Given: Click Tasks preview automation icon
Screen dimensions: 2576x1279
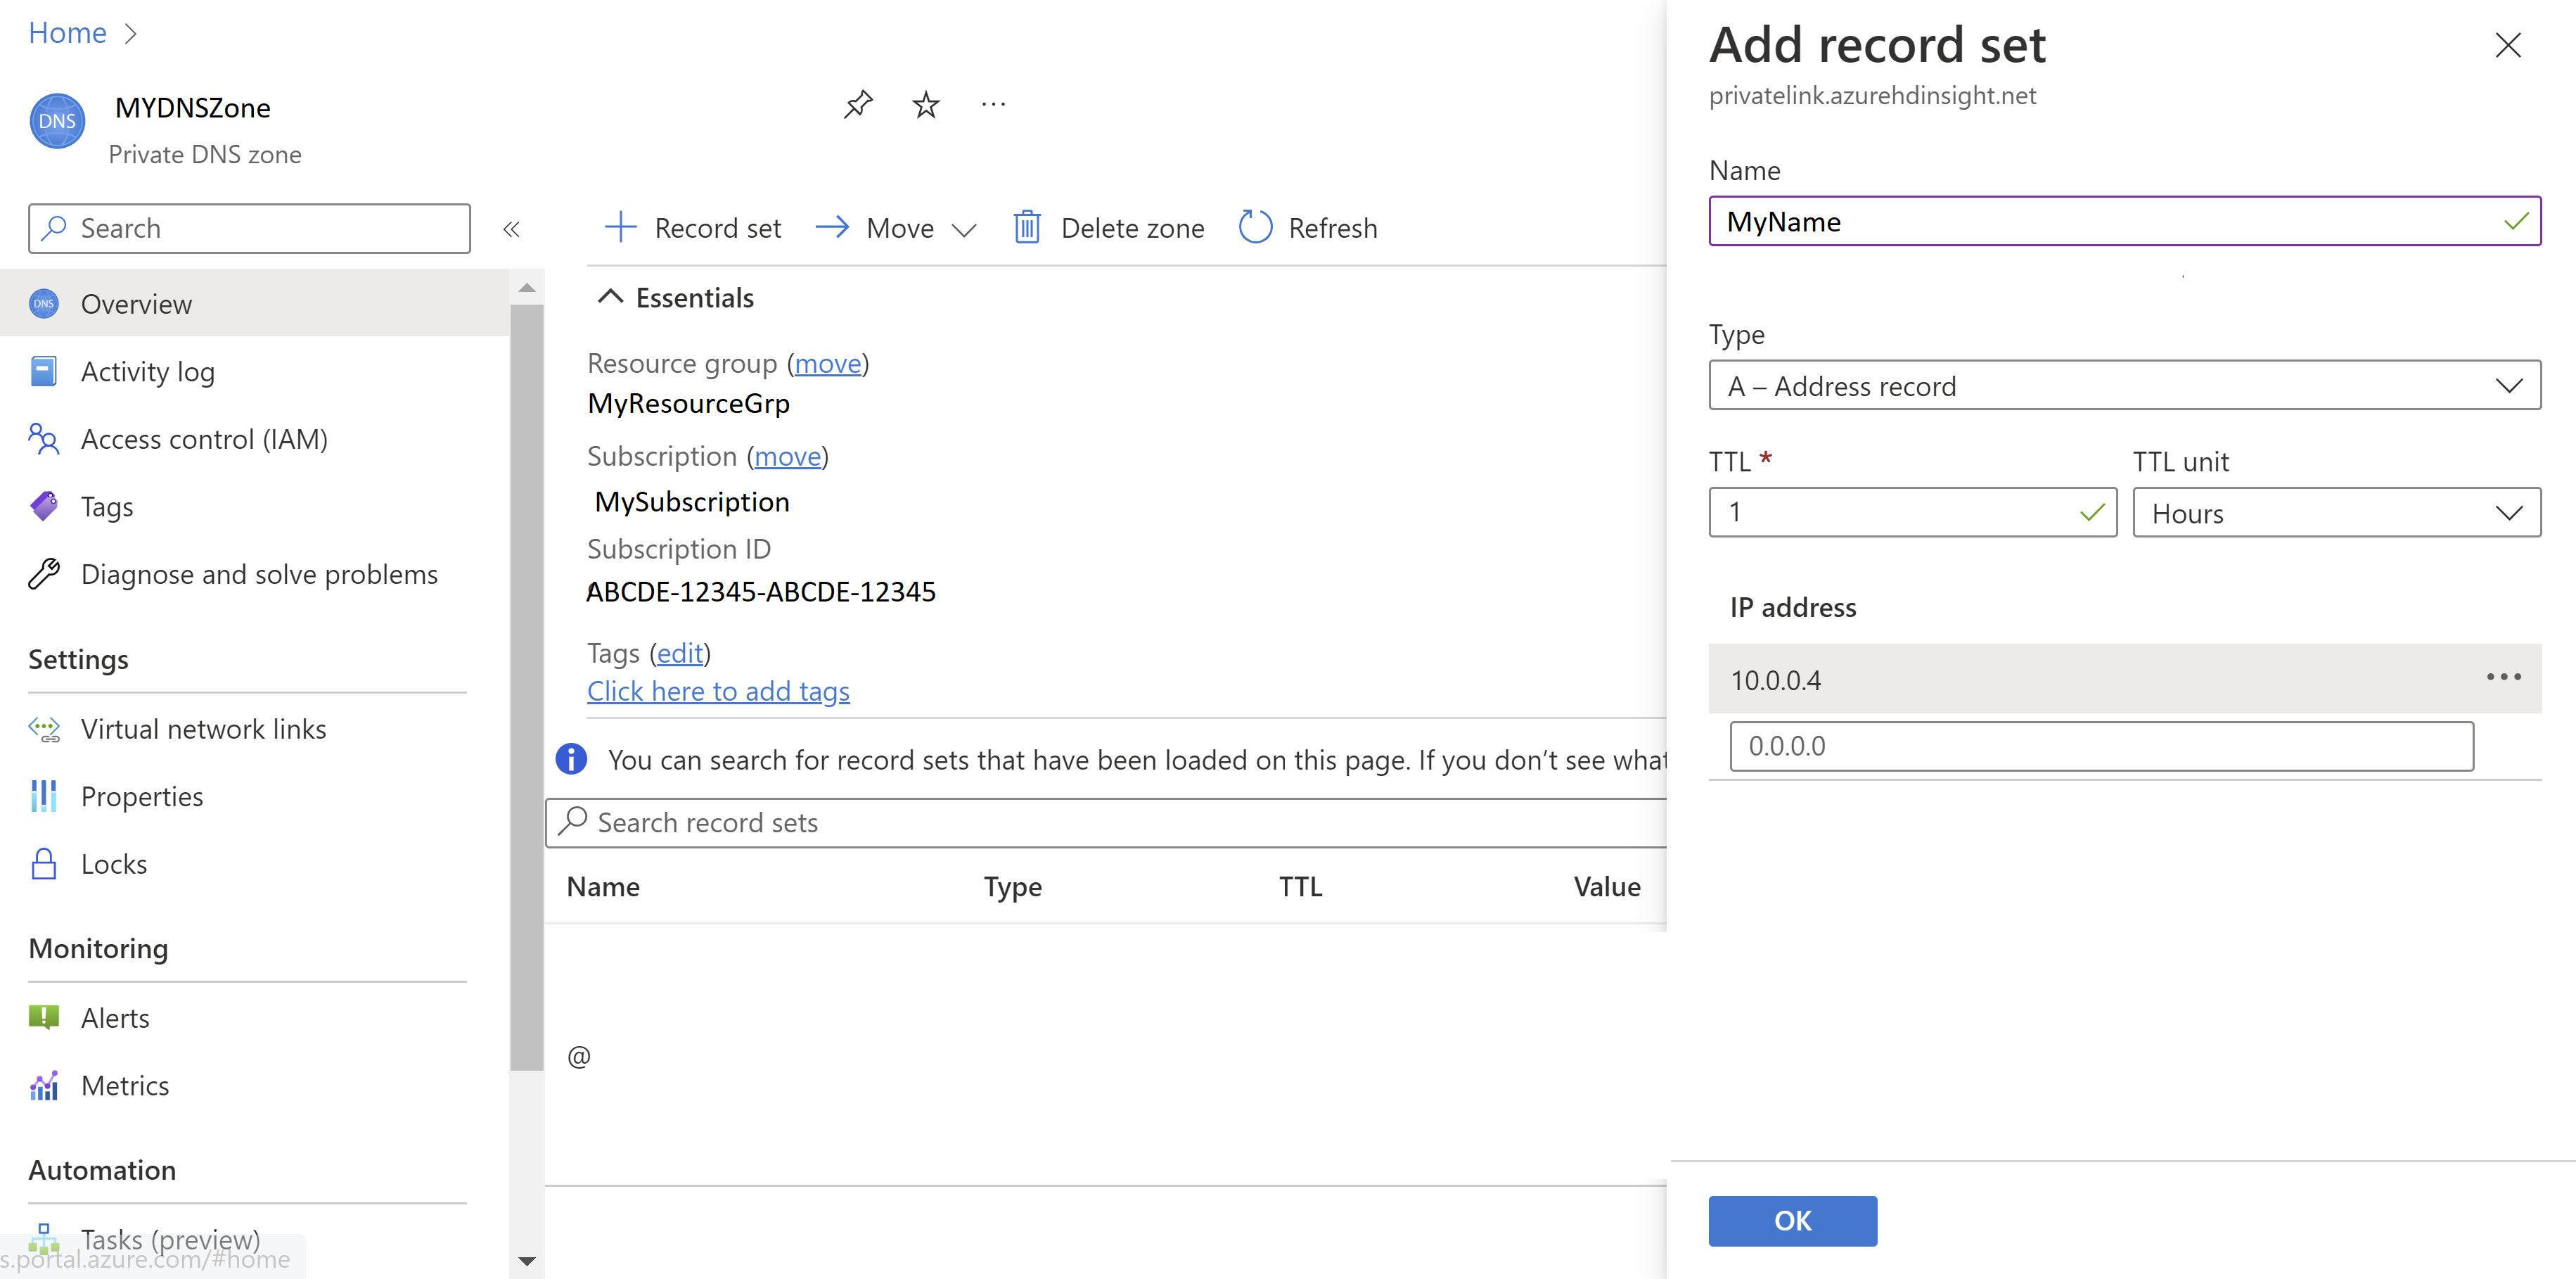Looking at the screenshot, I should click(x=46, y=1243).
